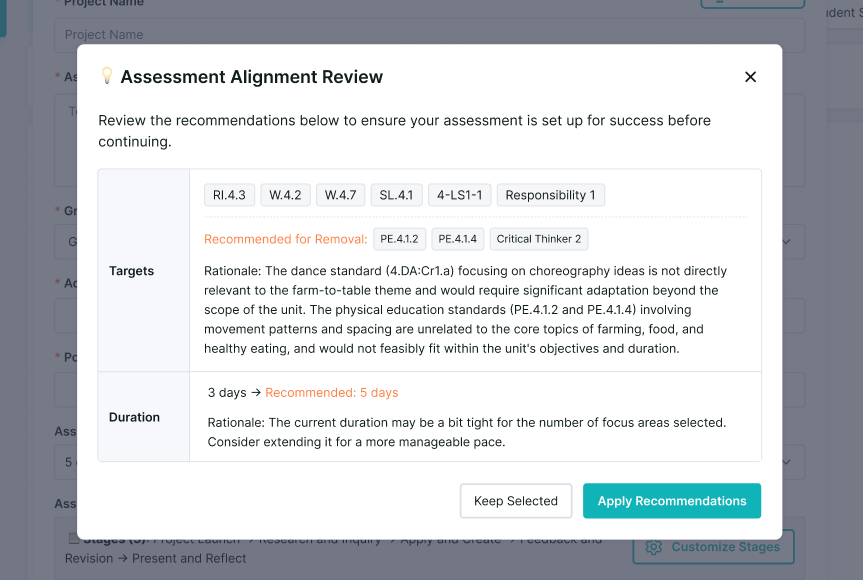Viewport: 863px width, 580px height.
Task: Select the 4-LS1-1 target tag
Action: 460,195
